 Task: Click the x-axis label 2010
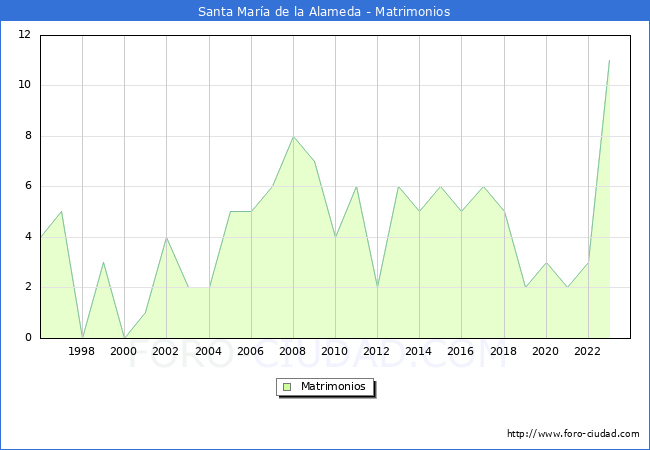(335, 351)
